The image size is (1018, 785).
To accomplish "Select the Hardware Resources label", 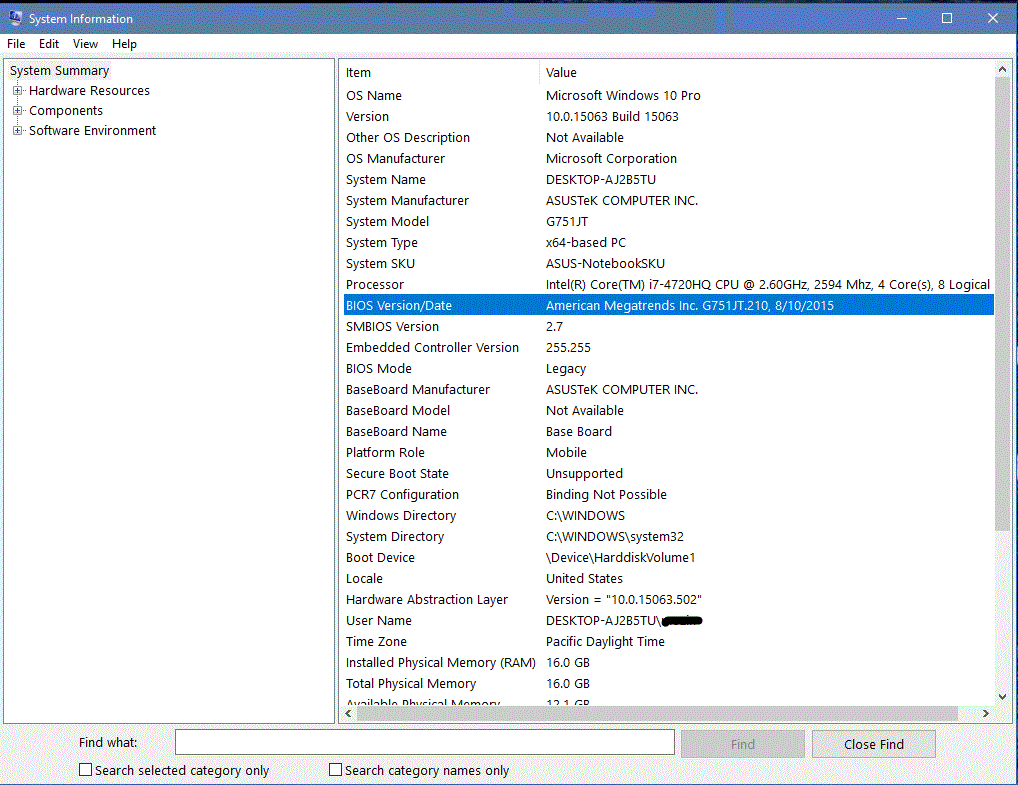I will pyautogui.click(x=90, y=90).
